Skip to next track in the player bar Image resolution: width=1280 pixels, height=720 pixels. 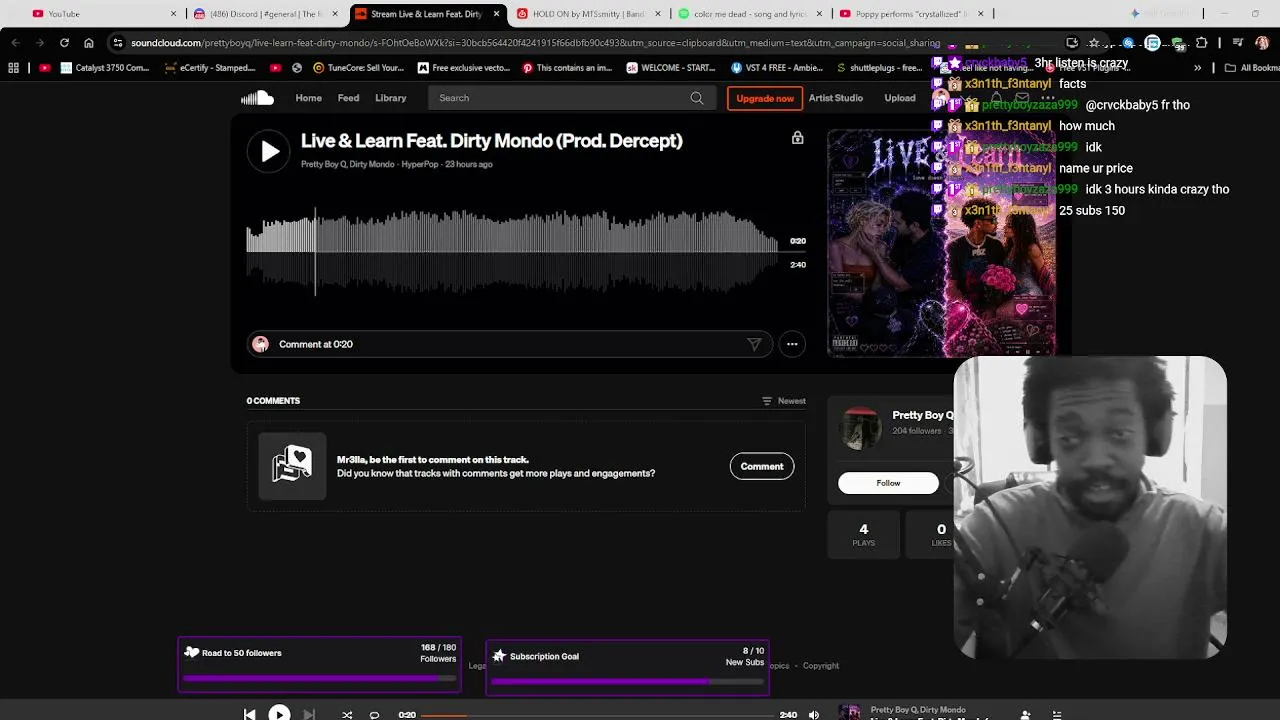click(309, 714)
